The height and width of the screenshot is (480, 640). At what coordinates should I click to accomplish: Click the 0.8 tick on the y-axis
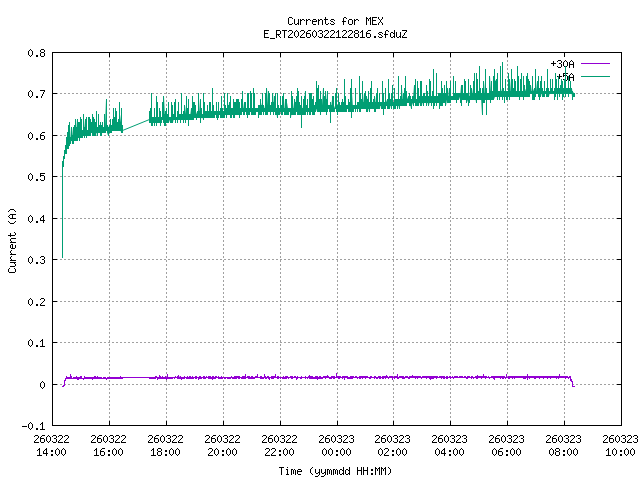pyautogui.click(x=35, y=52)
